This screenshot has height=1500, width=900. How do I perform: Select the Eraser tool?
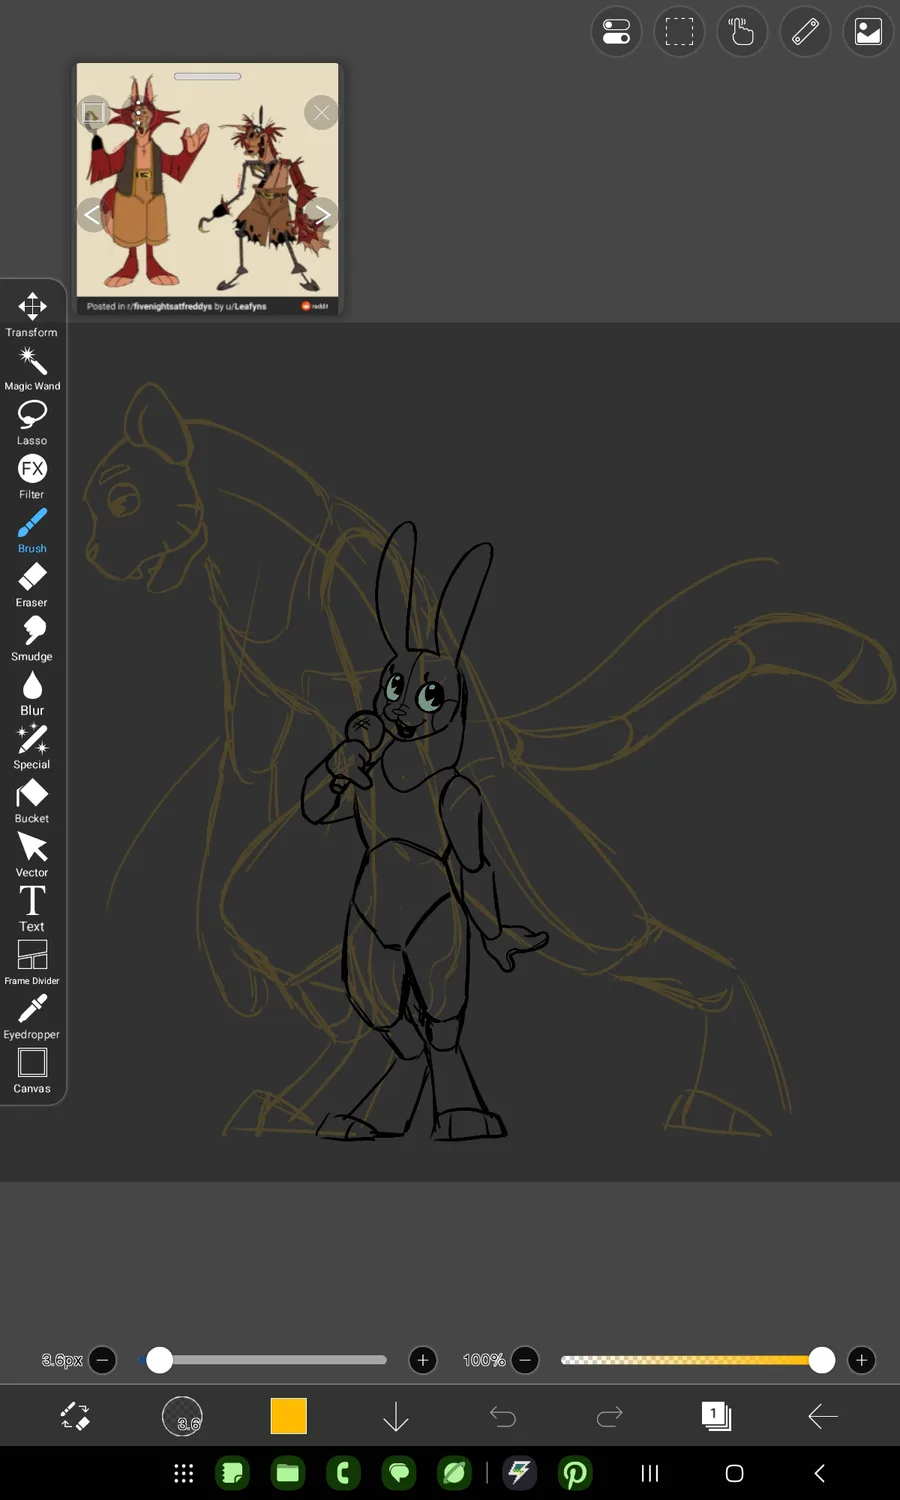pos(32,584)
